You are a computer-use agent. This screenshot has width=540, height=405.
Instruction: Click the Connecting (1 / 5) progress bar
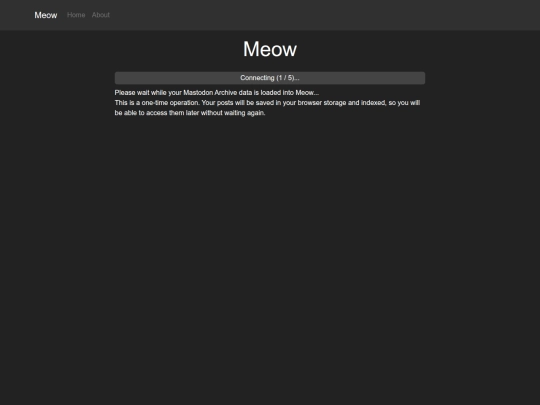click(270, 78)
